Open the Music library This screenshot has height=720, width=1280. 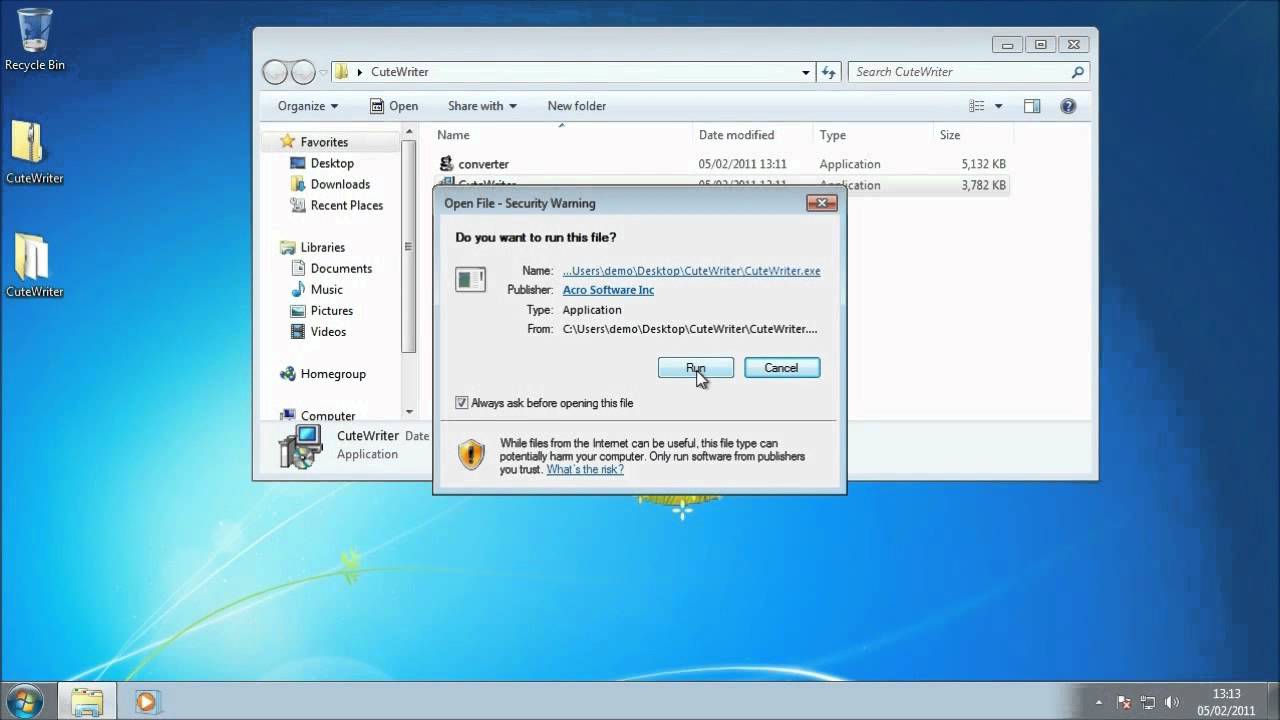point(327,289)
